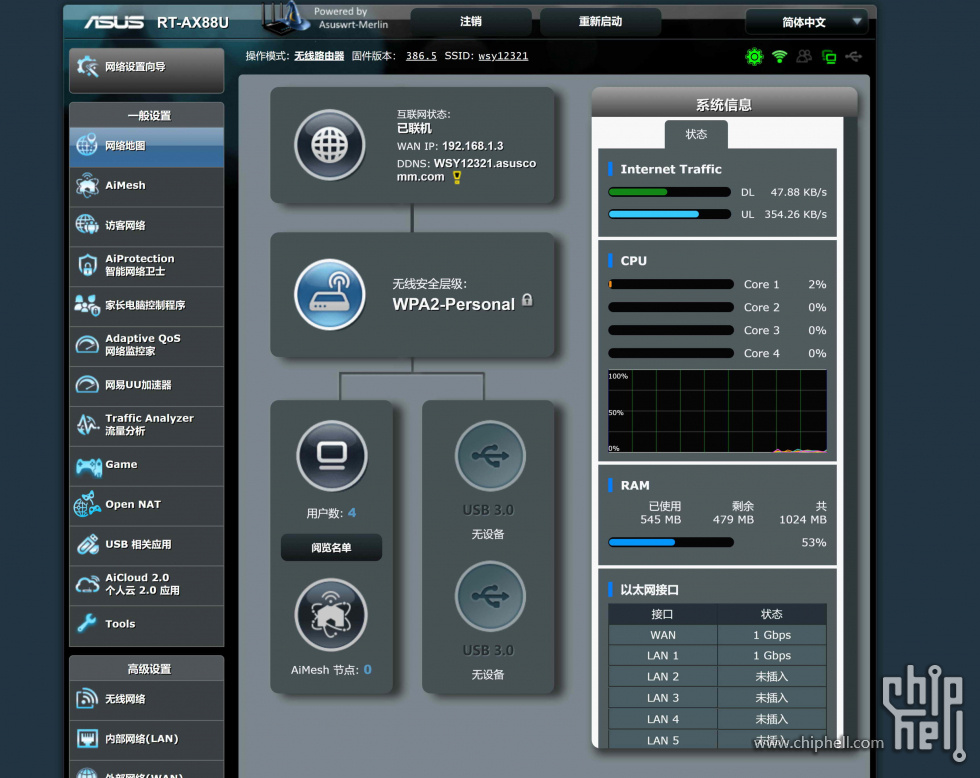
Task: Click the upload traffic progress bar
Action: [x=669, y=214]
